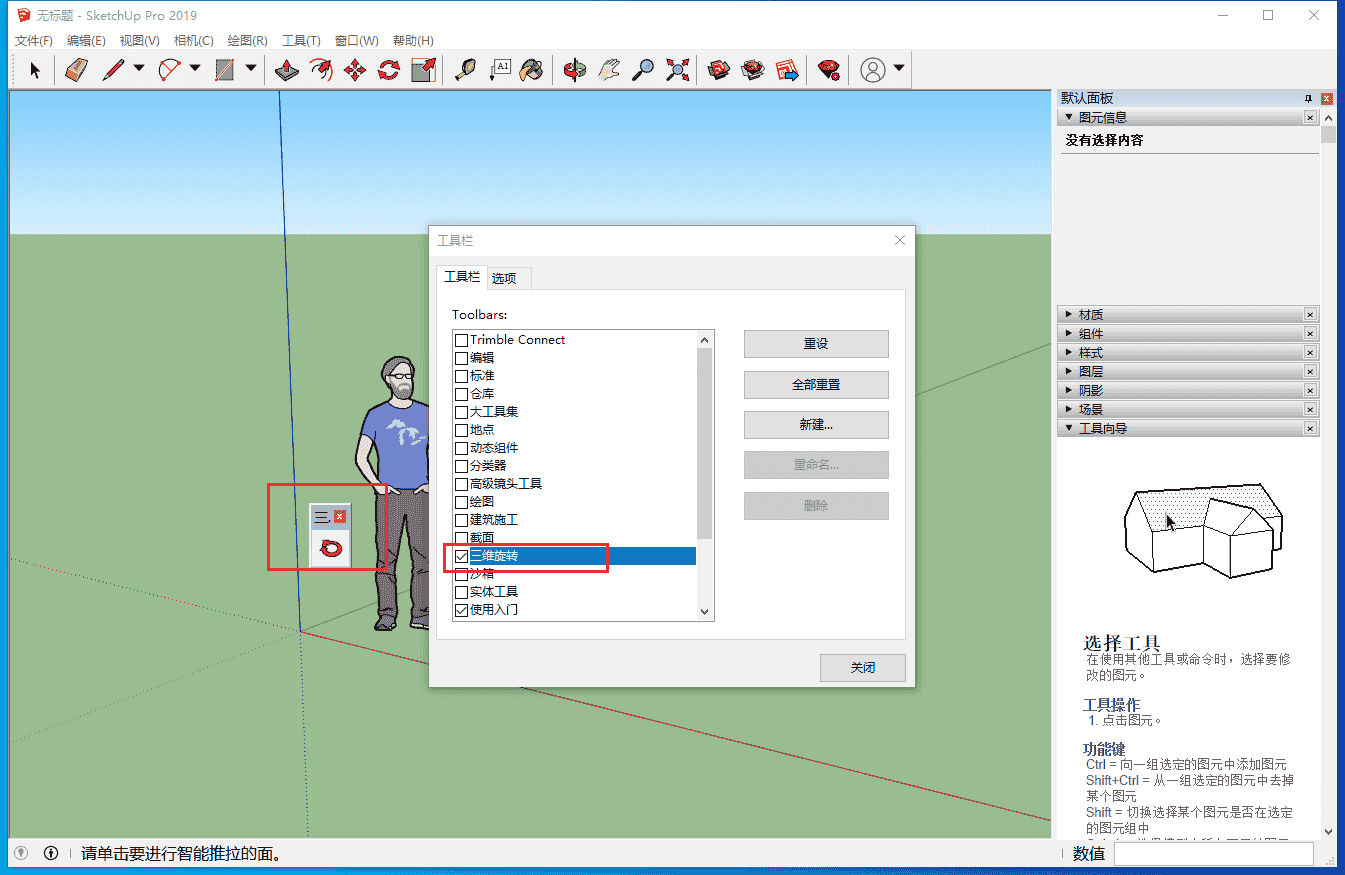Click the 数值 measurement input field

[x=1214, y=854]
